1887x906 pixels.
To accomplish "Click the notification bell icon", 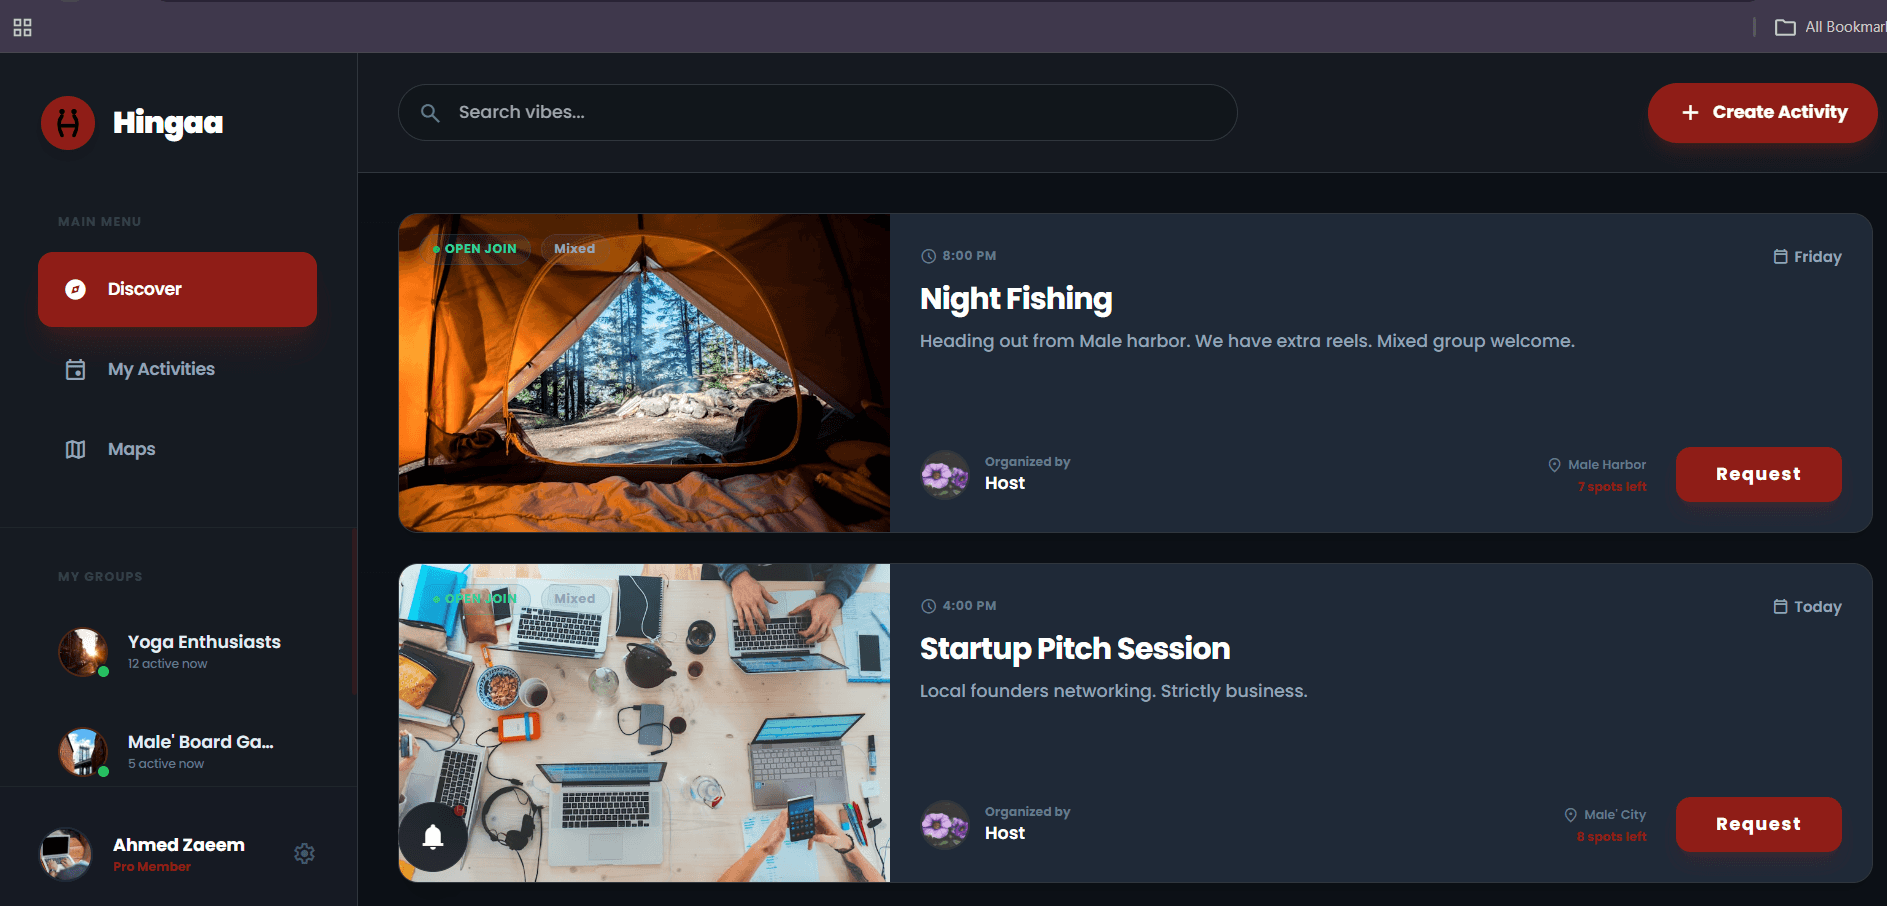I will click(x=433, y=837).
